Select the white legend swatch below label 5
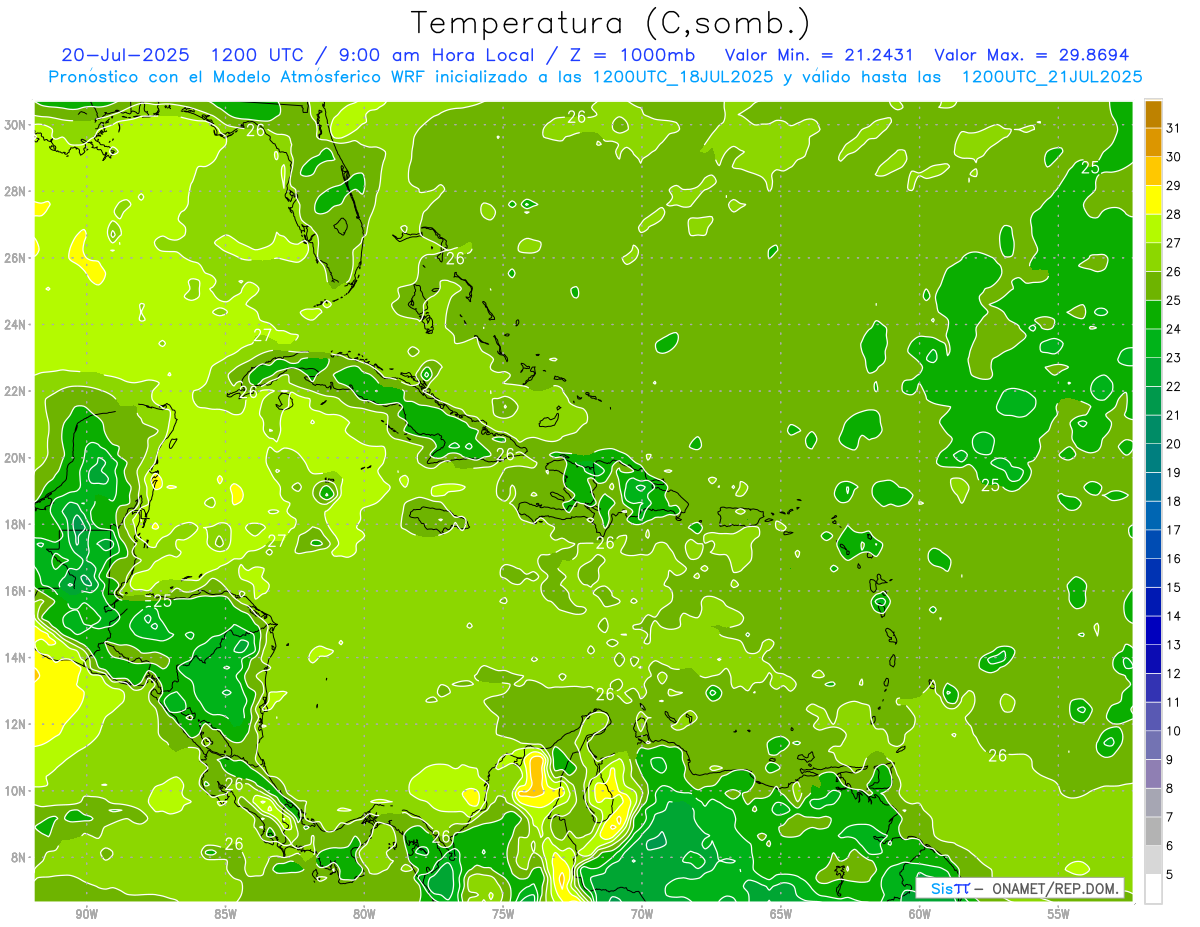Image resolution: width=1200 pixels, height=927 pixels. point(1153,889)
